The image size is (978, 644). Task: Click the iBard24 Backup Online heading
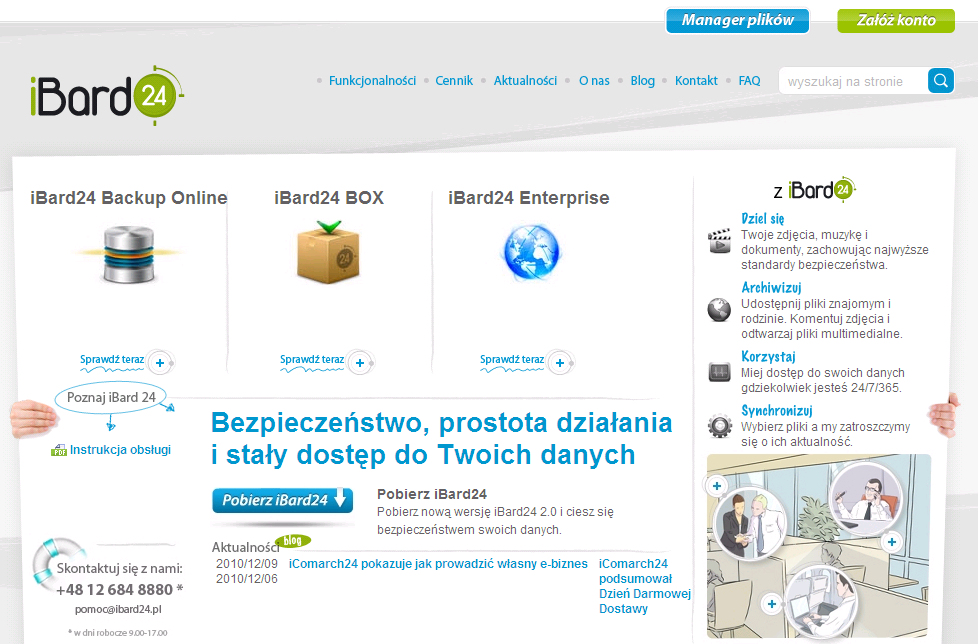pyautogui.click(x=128, y=198)
